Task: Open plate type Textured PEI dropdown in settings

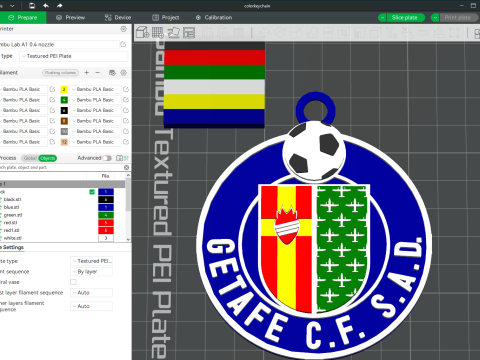Action: click(91, 261)
